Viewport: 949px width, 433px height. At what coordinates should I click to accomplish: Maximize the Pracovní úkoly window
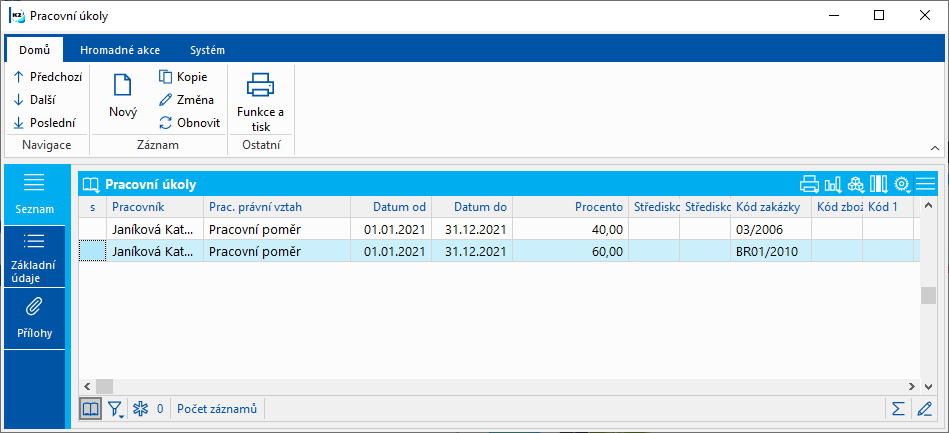pos(879,16)
